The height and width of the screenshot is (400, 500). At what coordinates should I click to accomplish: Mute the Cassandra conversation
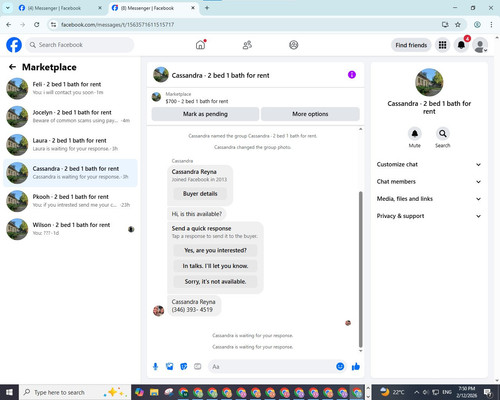[x=415, y=134]
